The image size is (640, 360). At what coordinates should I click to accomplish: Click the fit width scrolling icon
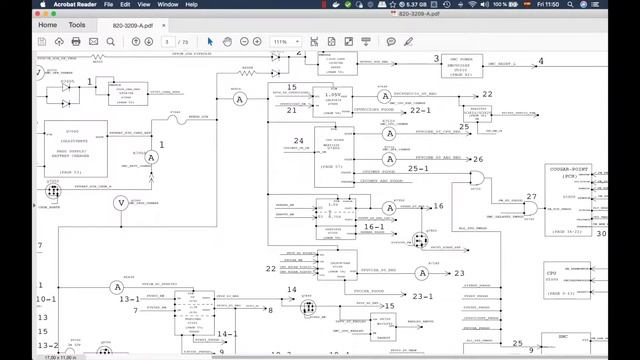coord(314,42)
